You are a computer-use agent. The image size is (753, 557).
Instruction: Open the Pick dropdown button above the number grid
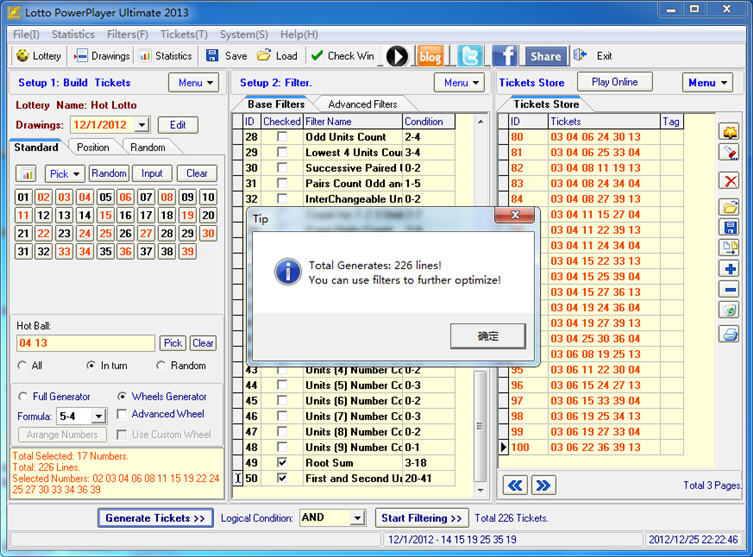pyautogui.click(x=65, y=173)
